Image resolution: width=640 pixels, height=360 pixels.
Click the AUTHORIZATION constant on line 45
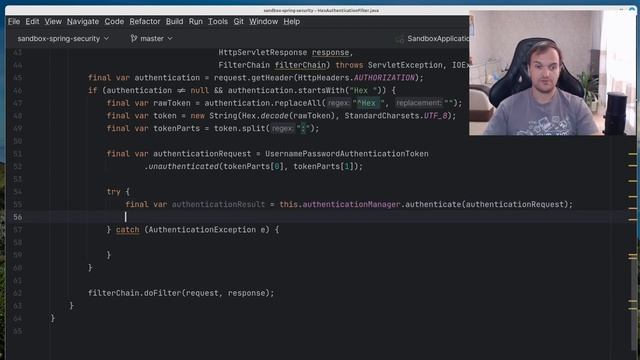(384, 78)
